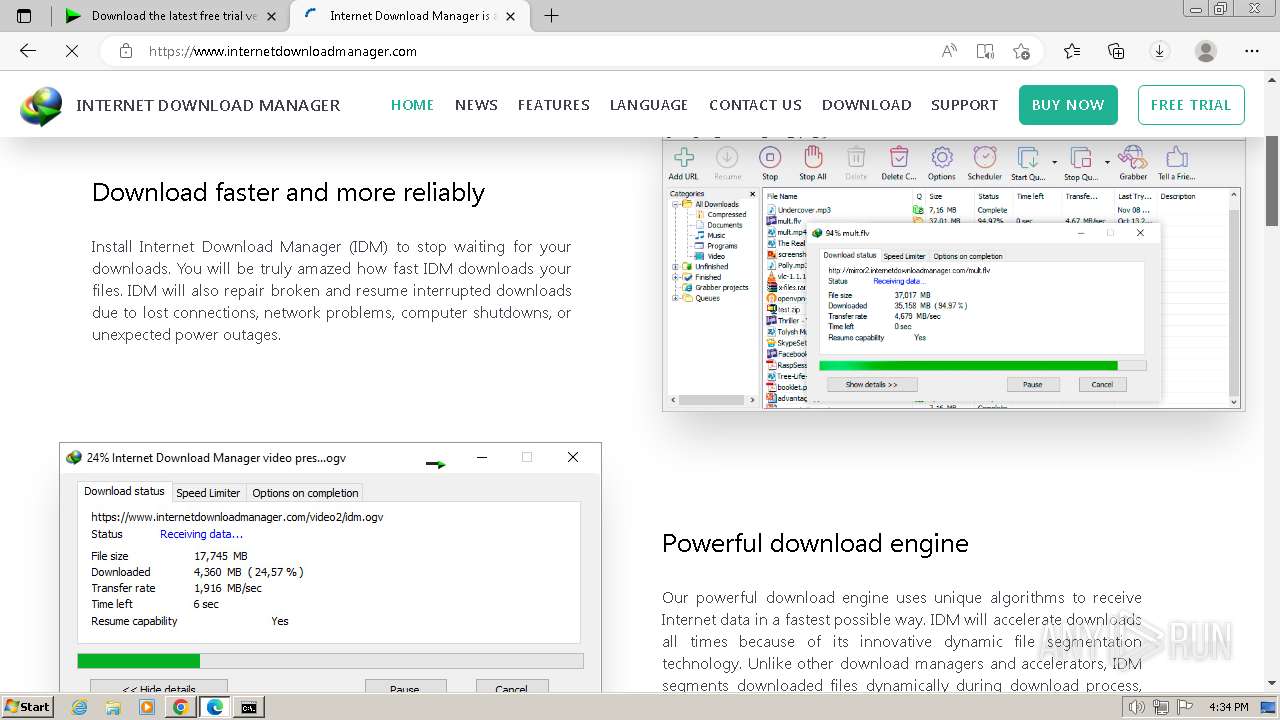Open the SUPPORT page
The image size is (1280, 720).
tap(964, 105)
